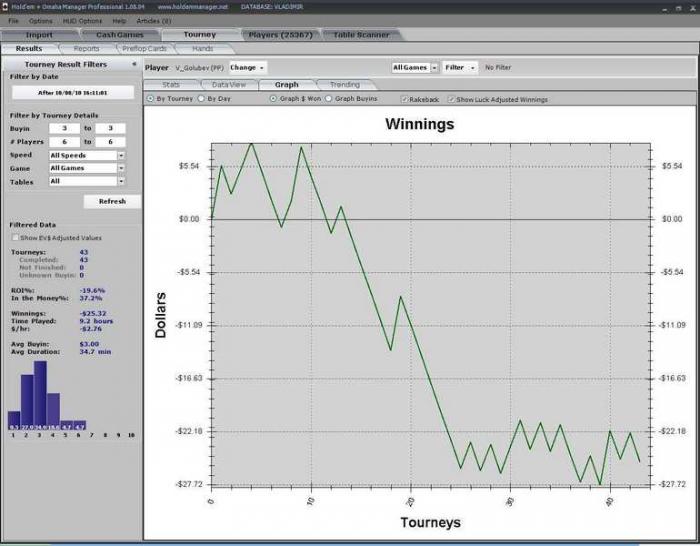Open the Articles menu
Screen dimensions: 700x546
pyautogui.click(x=154, y=21)
